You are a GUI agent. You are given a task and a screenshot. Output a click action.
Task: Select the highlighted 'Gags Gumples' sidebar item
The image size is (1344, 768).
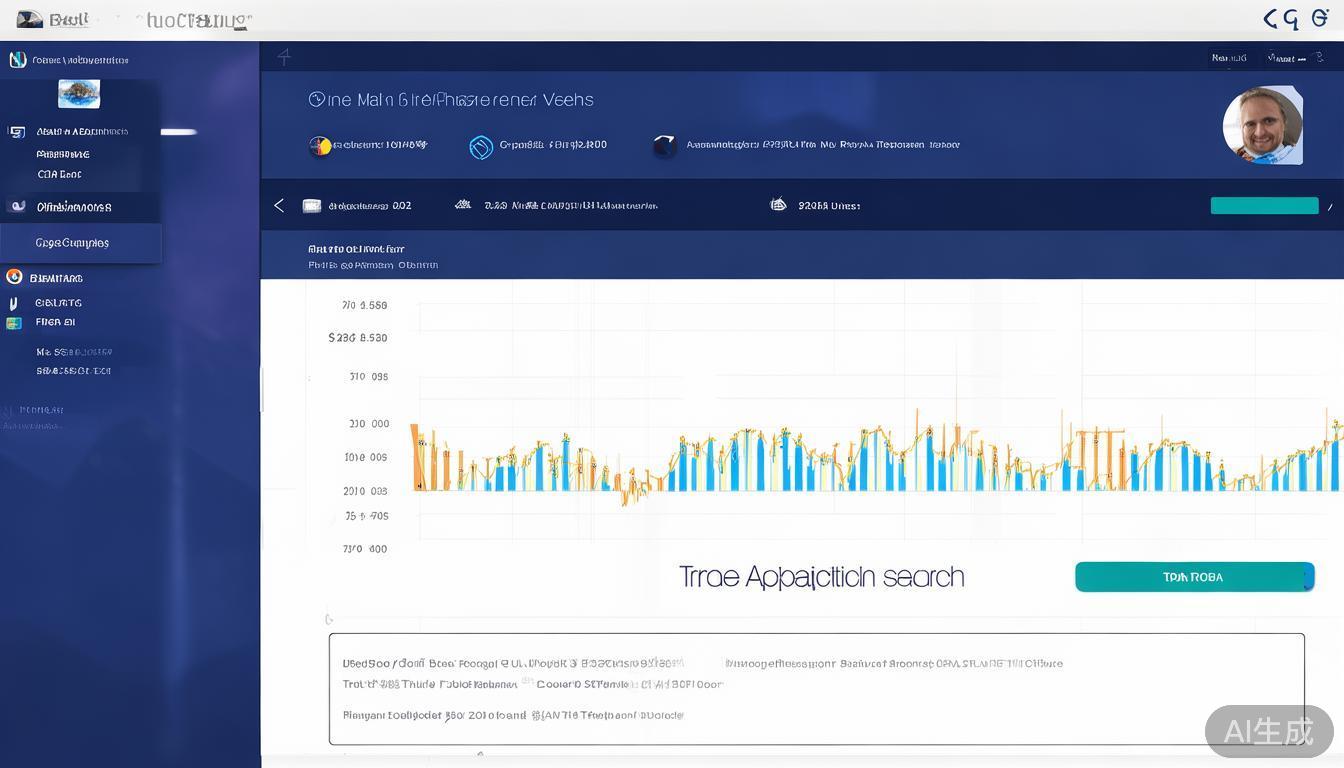pos(80,243)
